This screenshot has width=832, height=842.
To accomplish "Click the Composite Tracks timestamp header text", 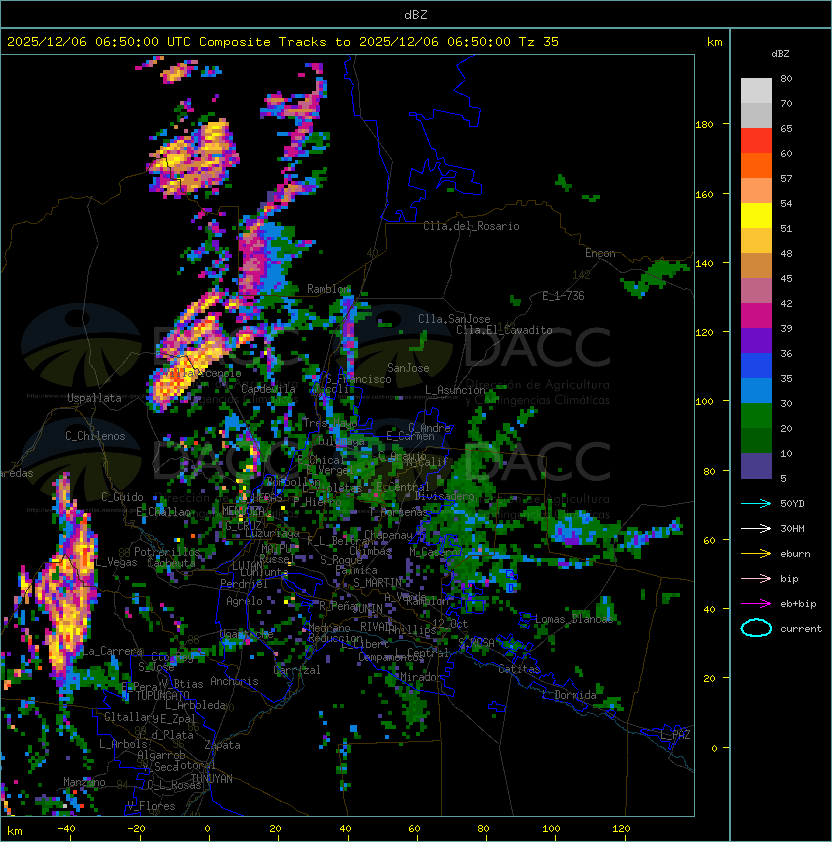I will tap(283, 41).
